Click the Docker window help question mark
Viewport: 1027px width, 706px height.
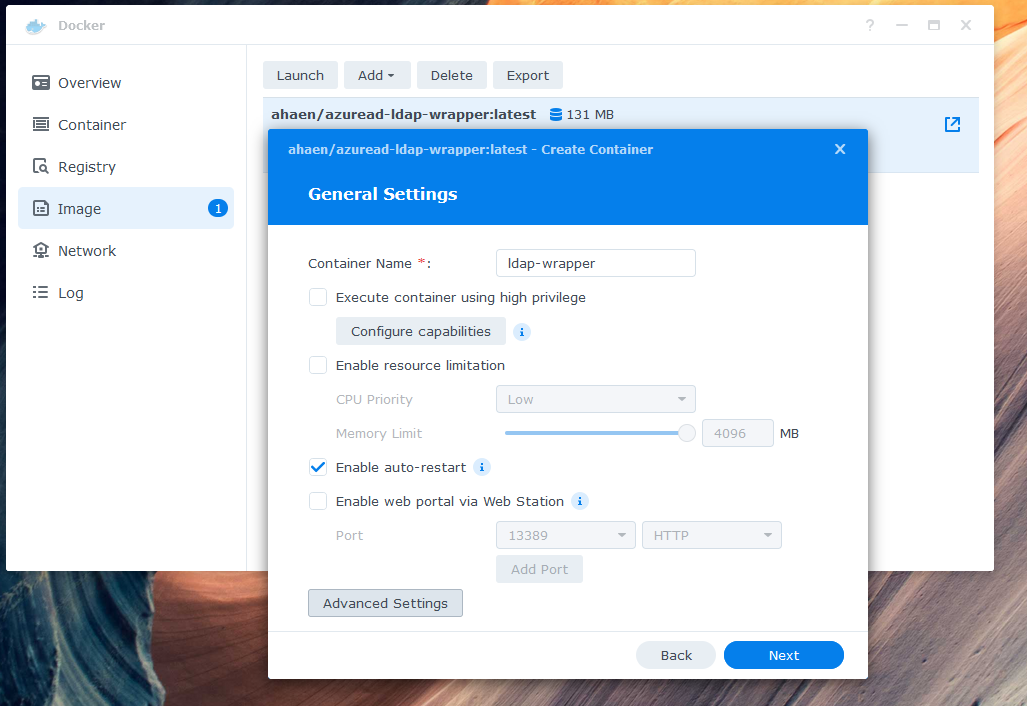(x=870, y=25)
